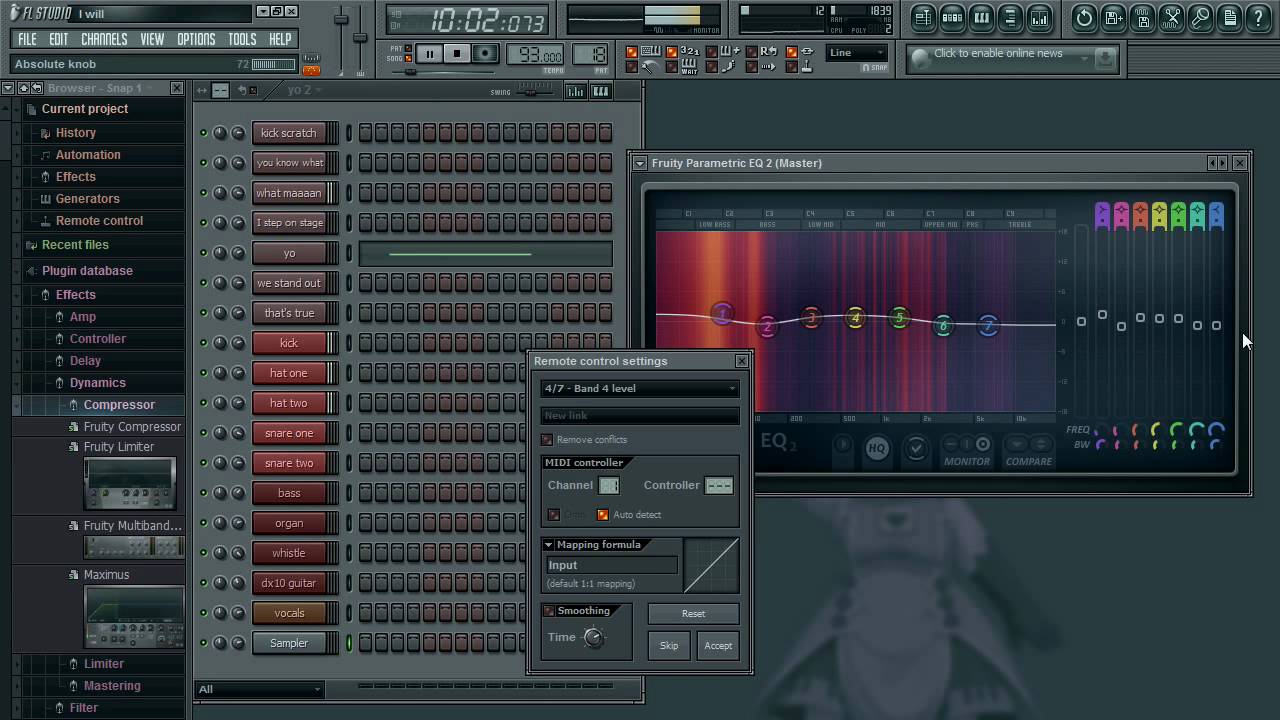
Task: Click the help question mark icon
Action: pyautogui.click(x=1258, y=17)
